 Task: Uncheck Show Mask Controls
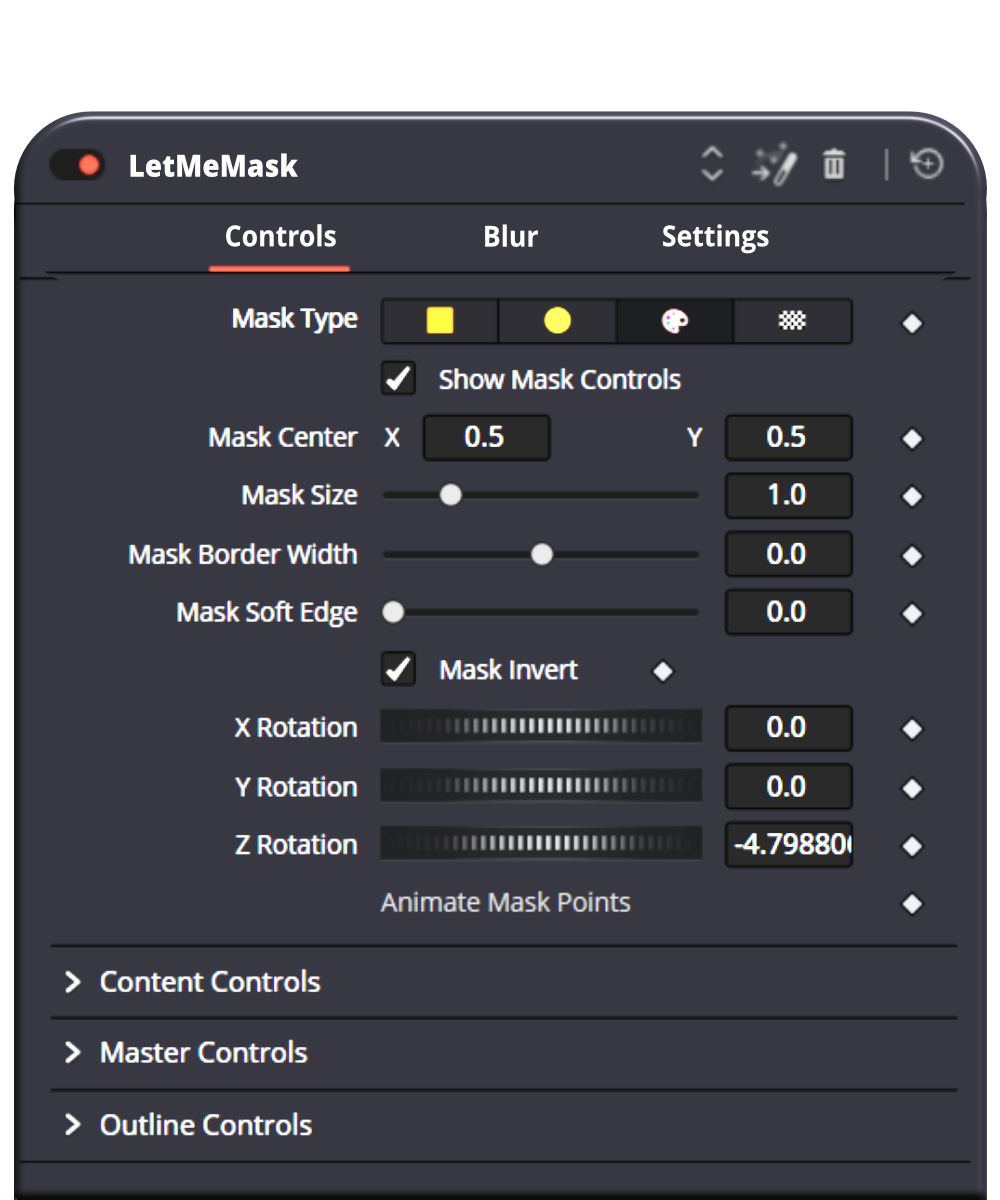398,380
